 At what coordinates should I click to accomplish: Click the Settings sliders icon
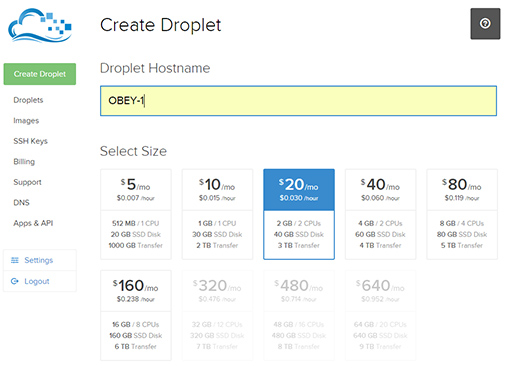15,260
